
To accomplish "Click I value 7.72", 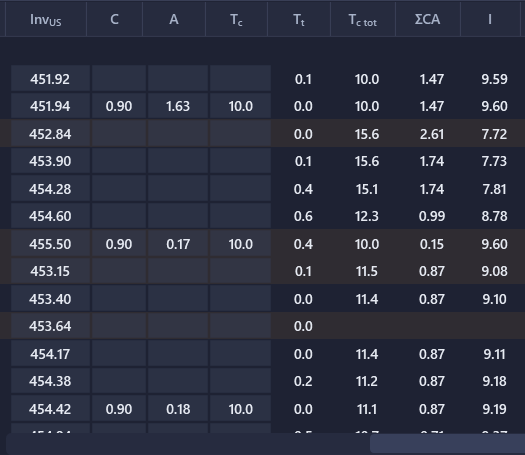I will [x=494, y=134].
